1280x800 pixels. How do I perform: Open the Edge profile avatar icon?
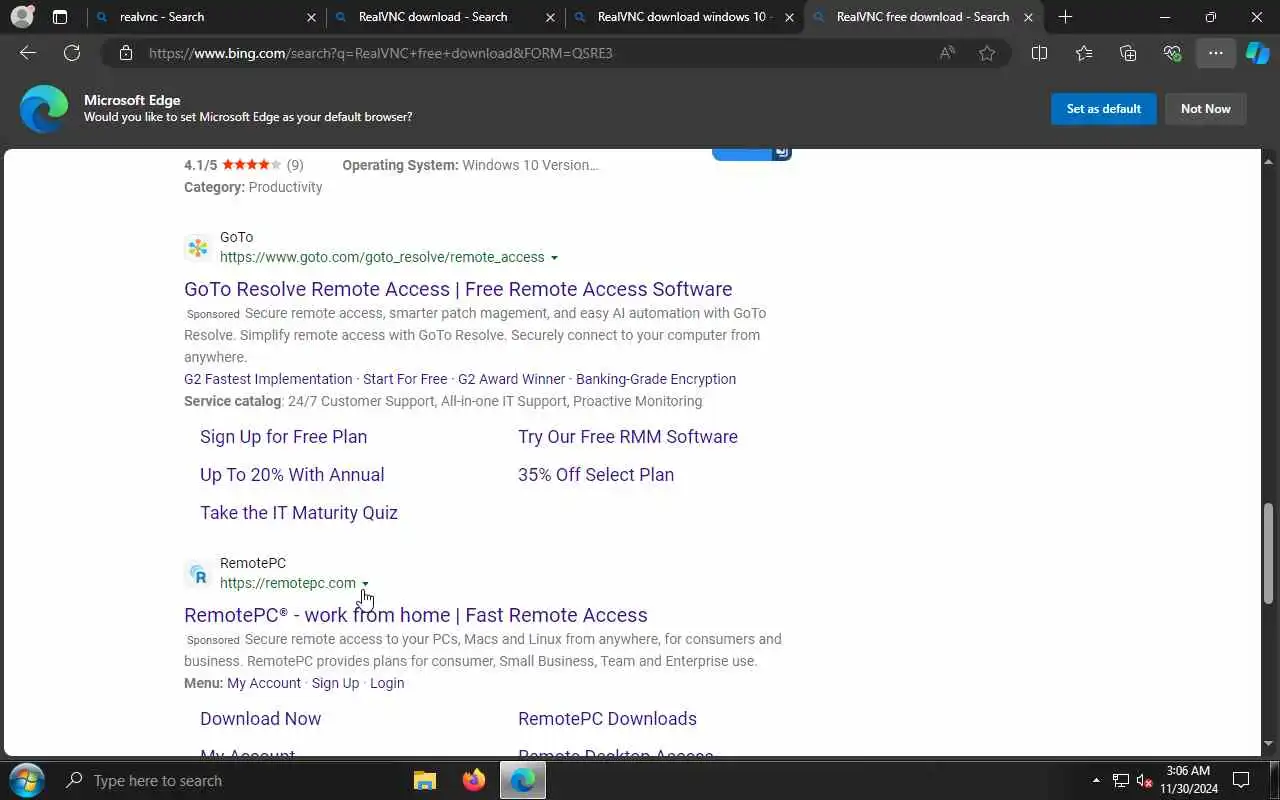[x=22, y=17]
